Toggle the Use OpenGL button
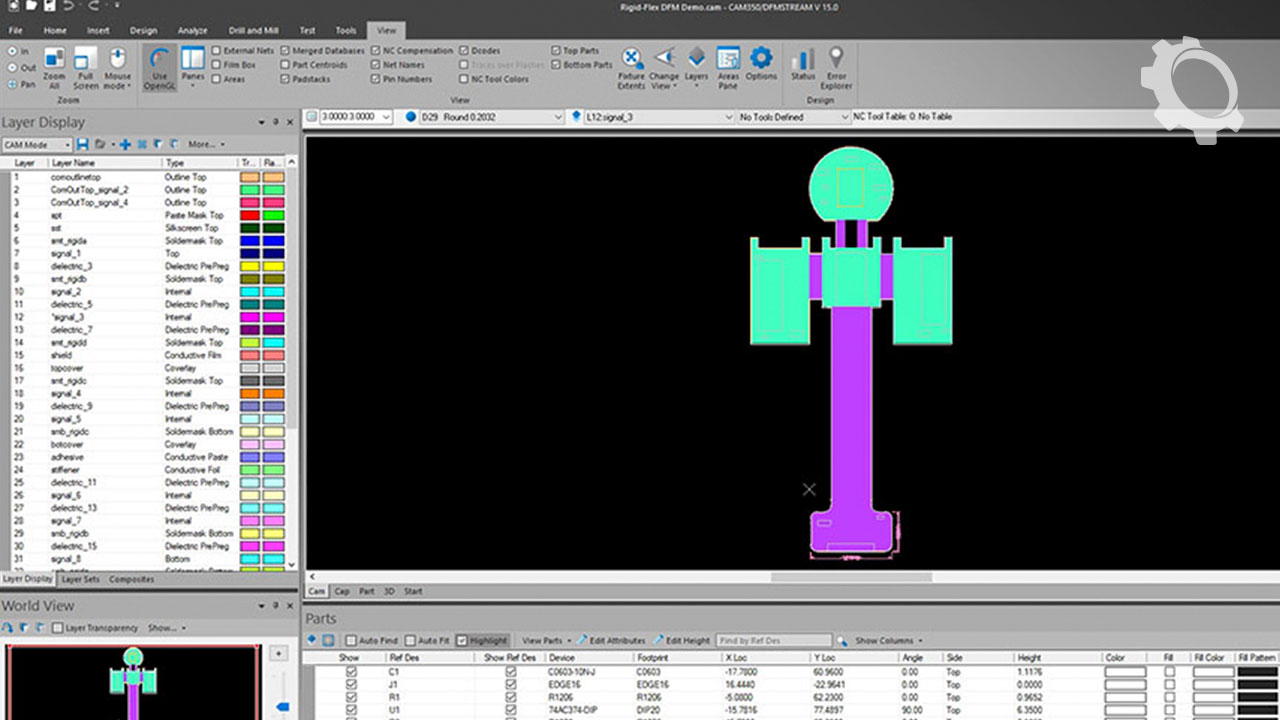The height and width of the screenshot is (720, 1280). (158, 67)
